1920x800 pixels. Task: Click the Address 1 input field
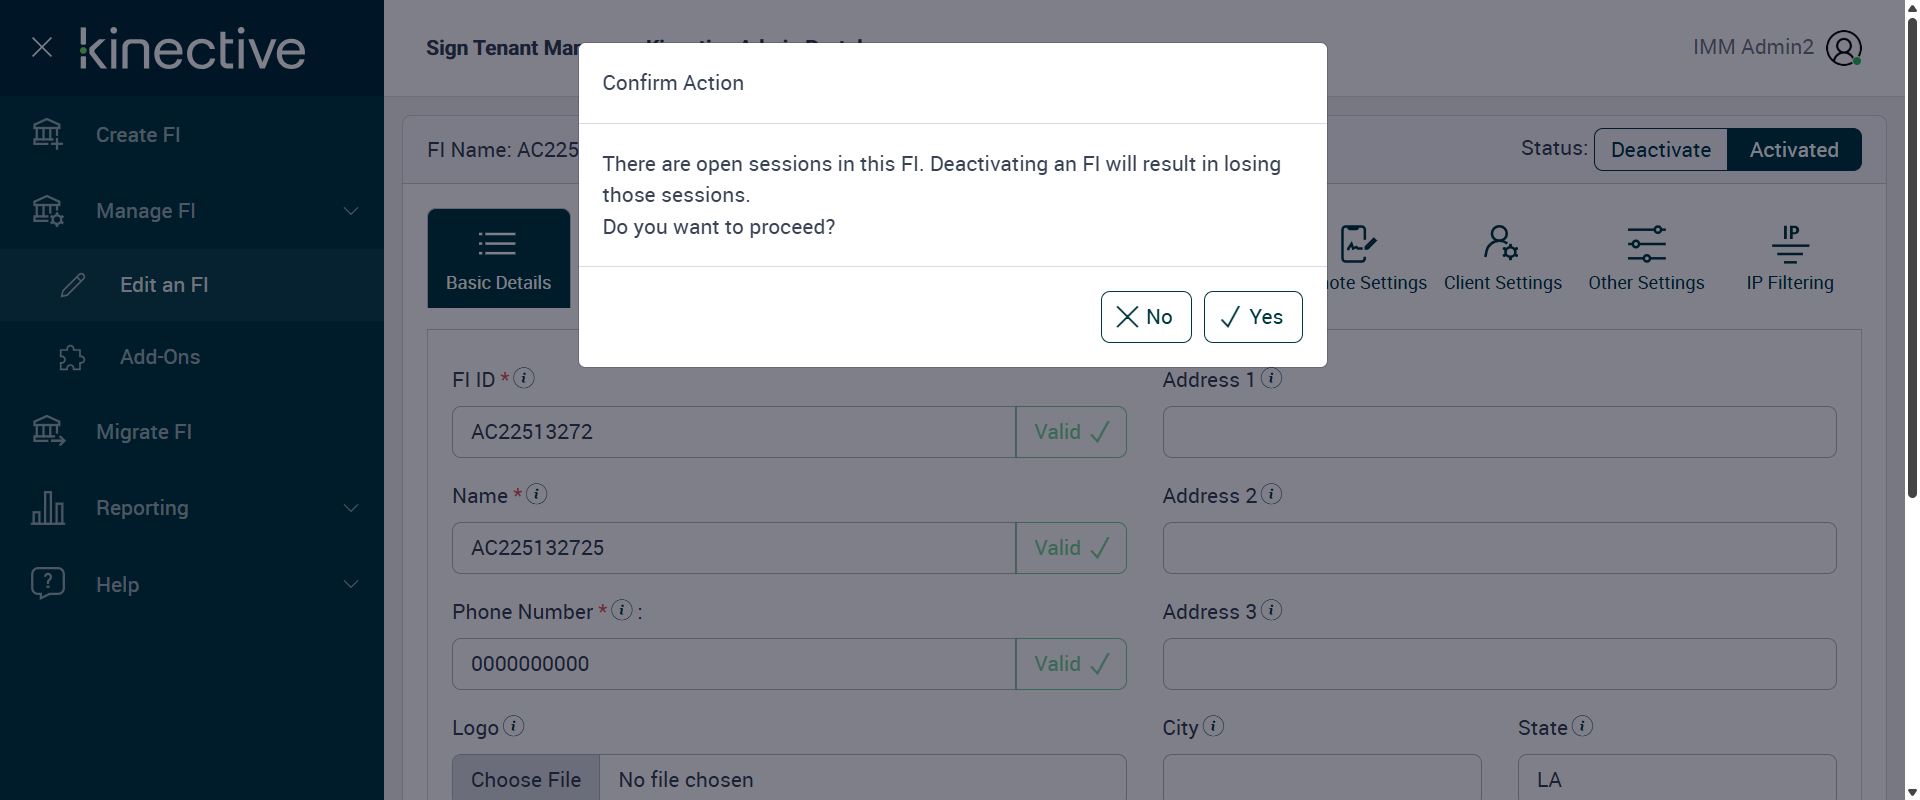tap(1498, 432)
